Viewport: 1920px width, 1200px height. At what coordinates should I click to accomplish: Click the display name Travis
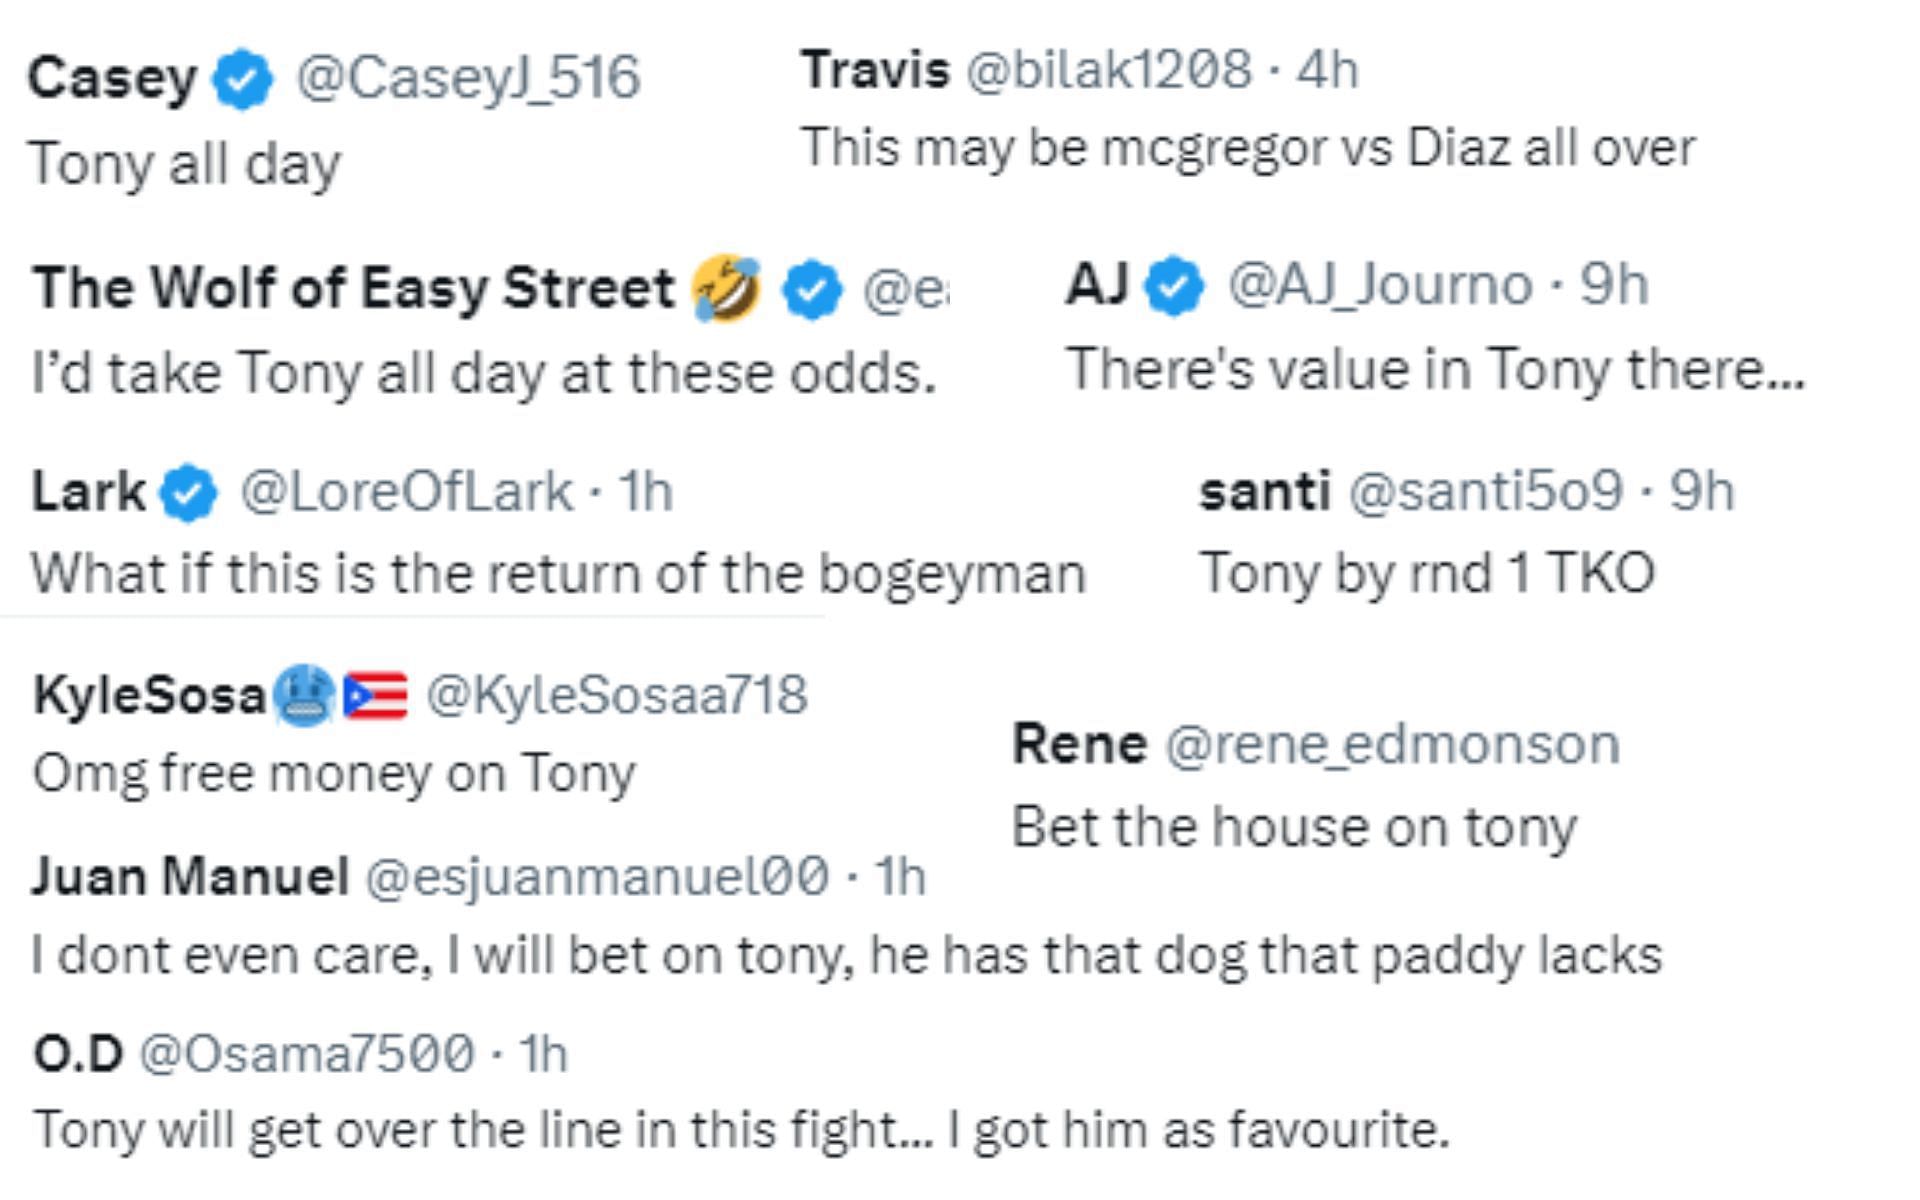point(875,70)
